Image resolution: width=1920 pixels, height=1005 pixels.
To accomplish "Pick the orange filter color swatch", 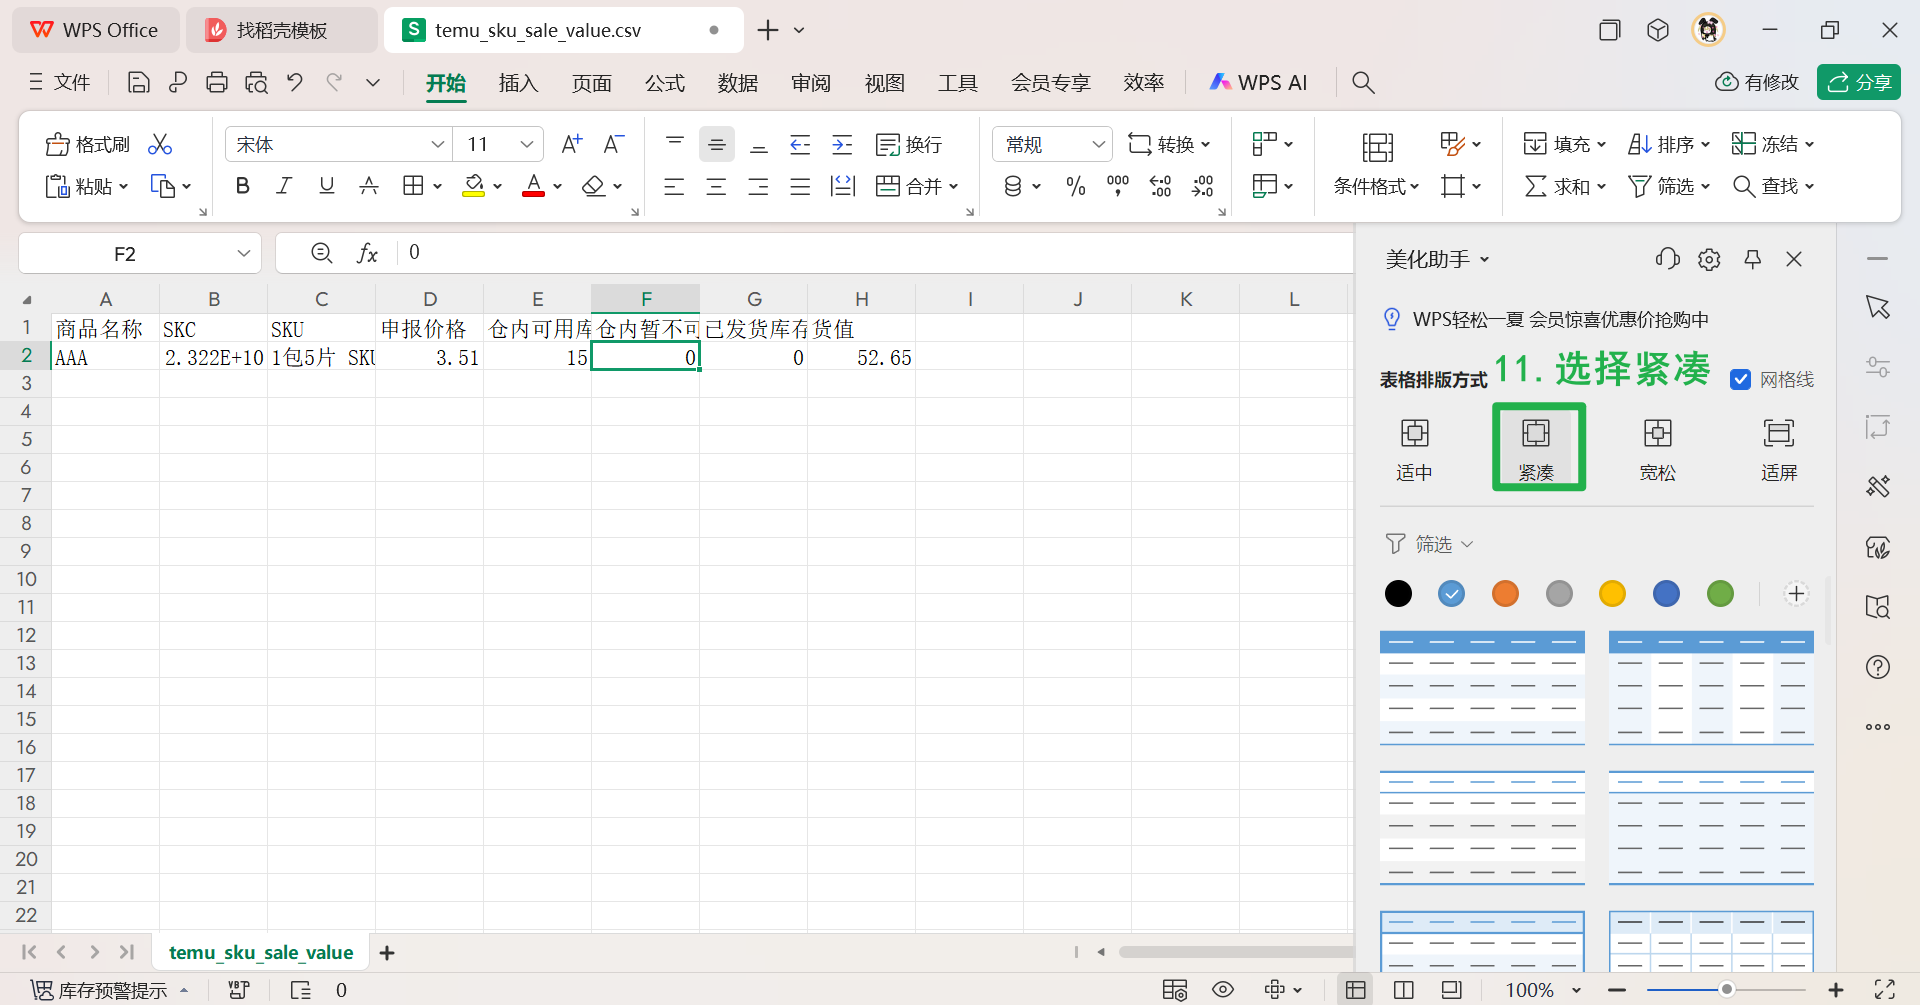I will (1505, 593).
